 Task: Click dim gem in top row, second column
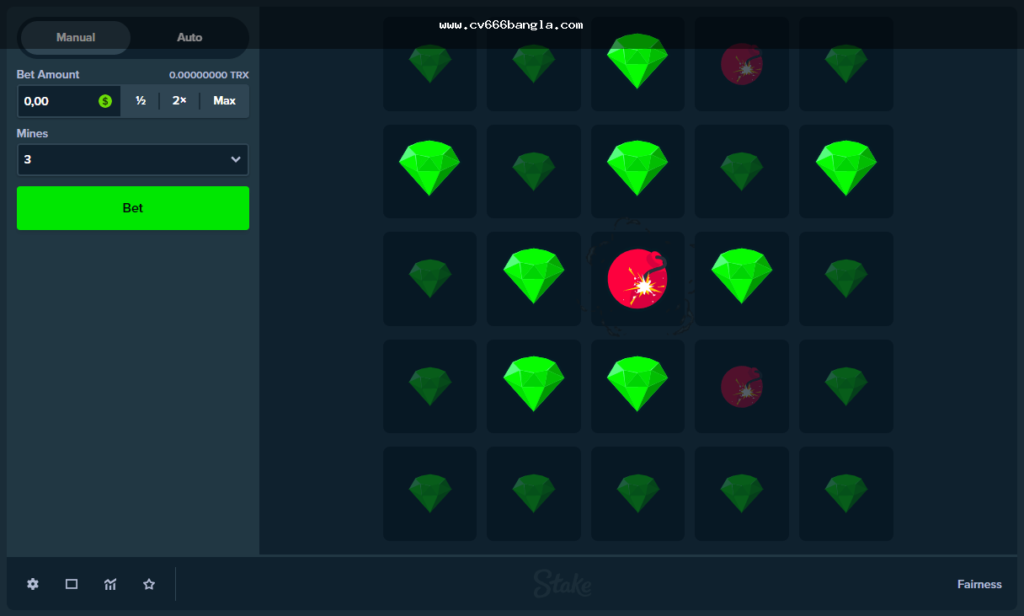tap(534, 64)
